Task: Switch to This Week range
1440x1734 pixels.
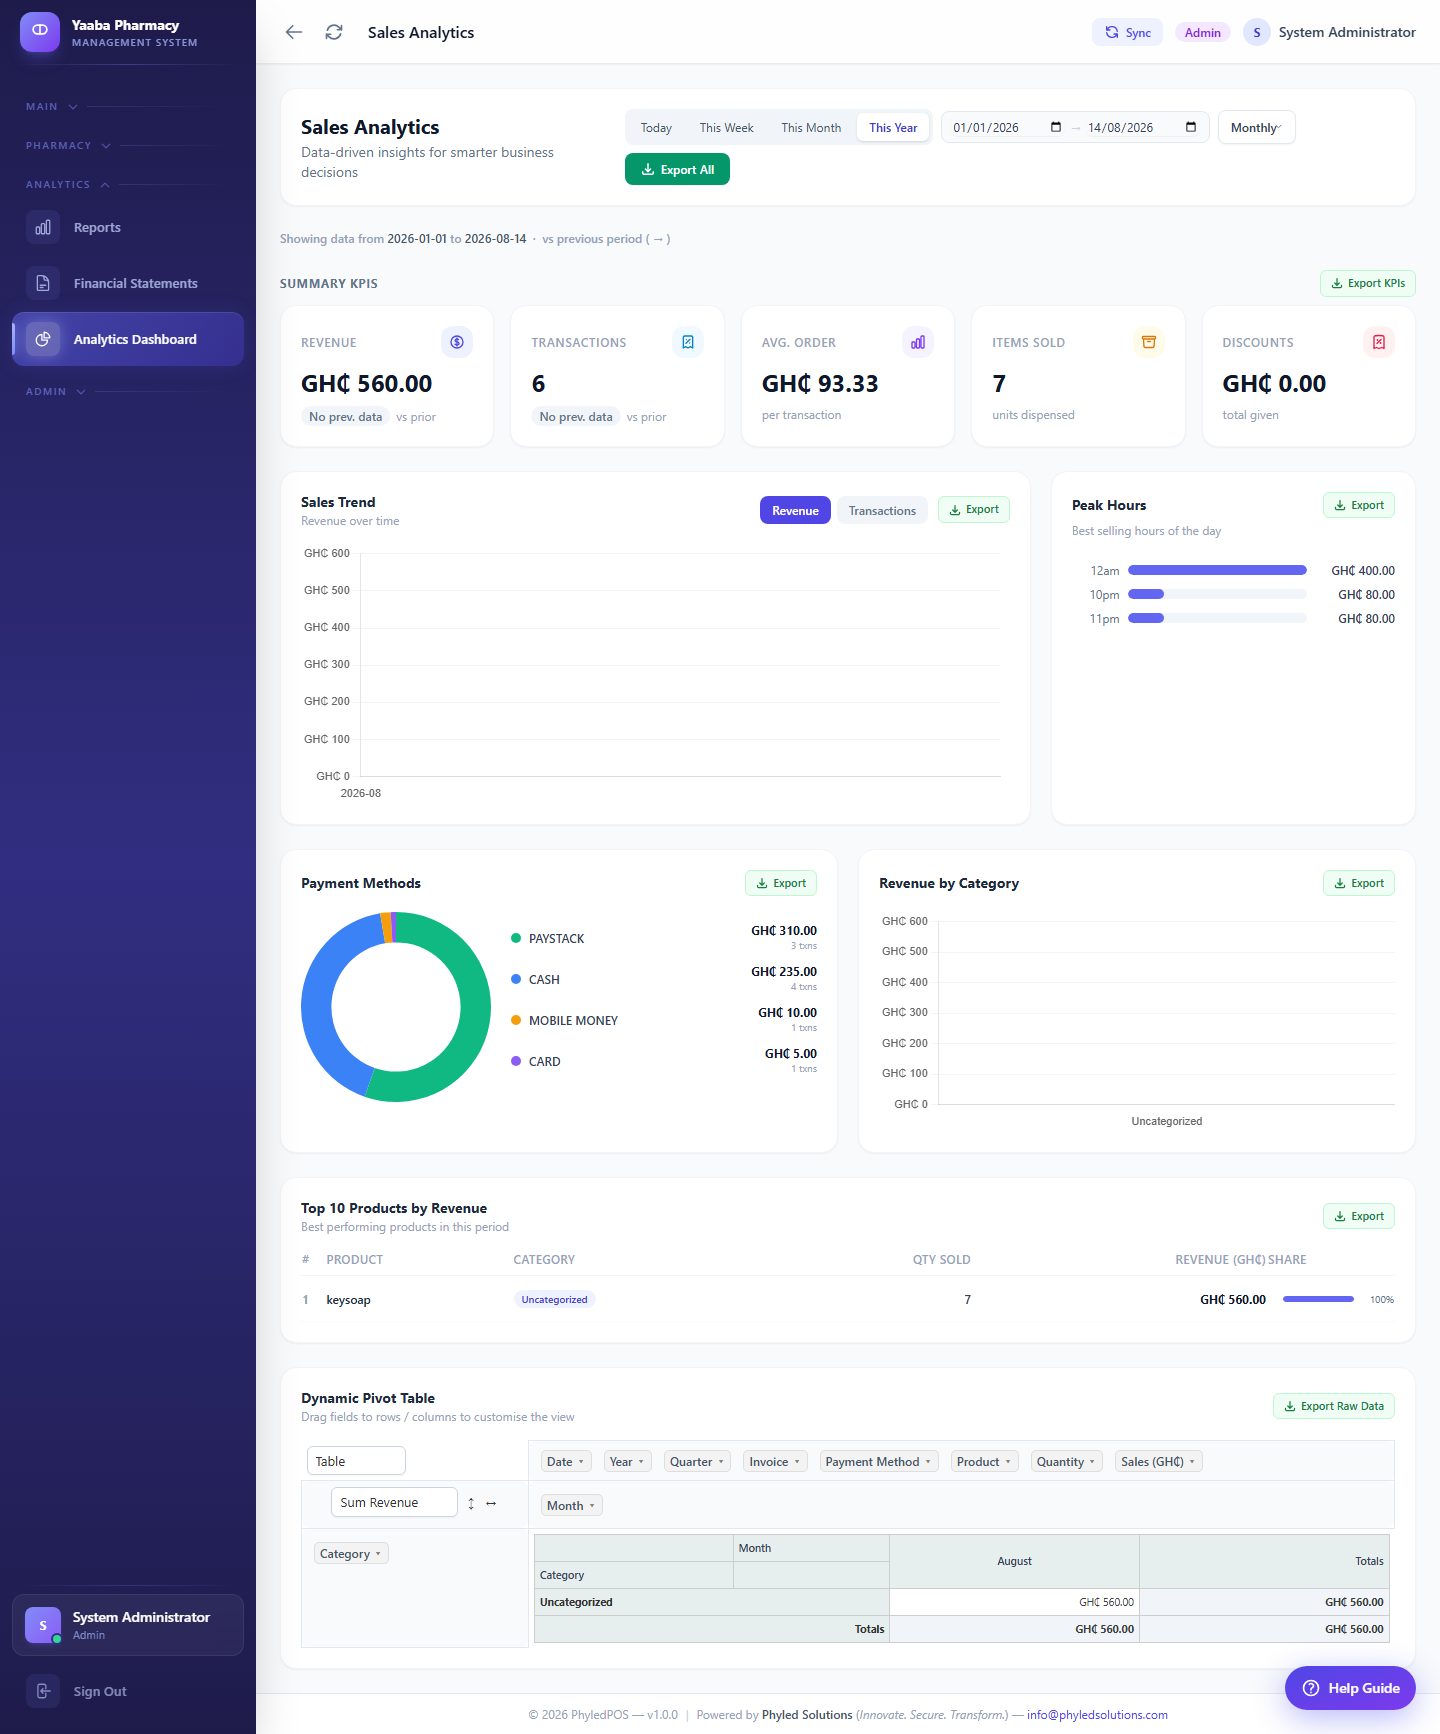Action: coord(727,127)
